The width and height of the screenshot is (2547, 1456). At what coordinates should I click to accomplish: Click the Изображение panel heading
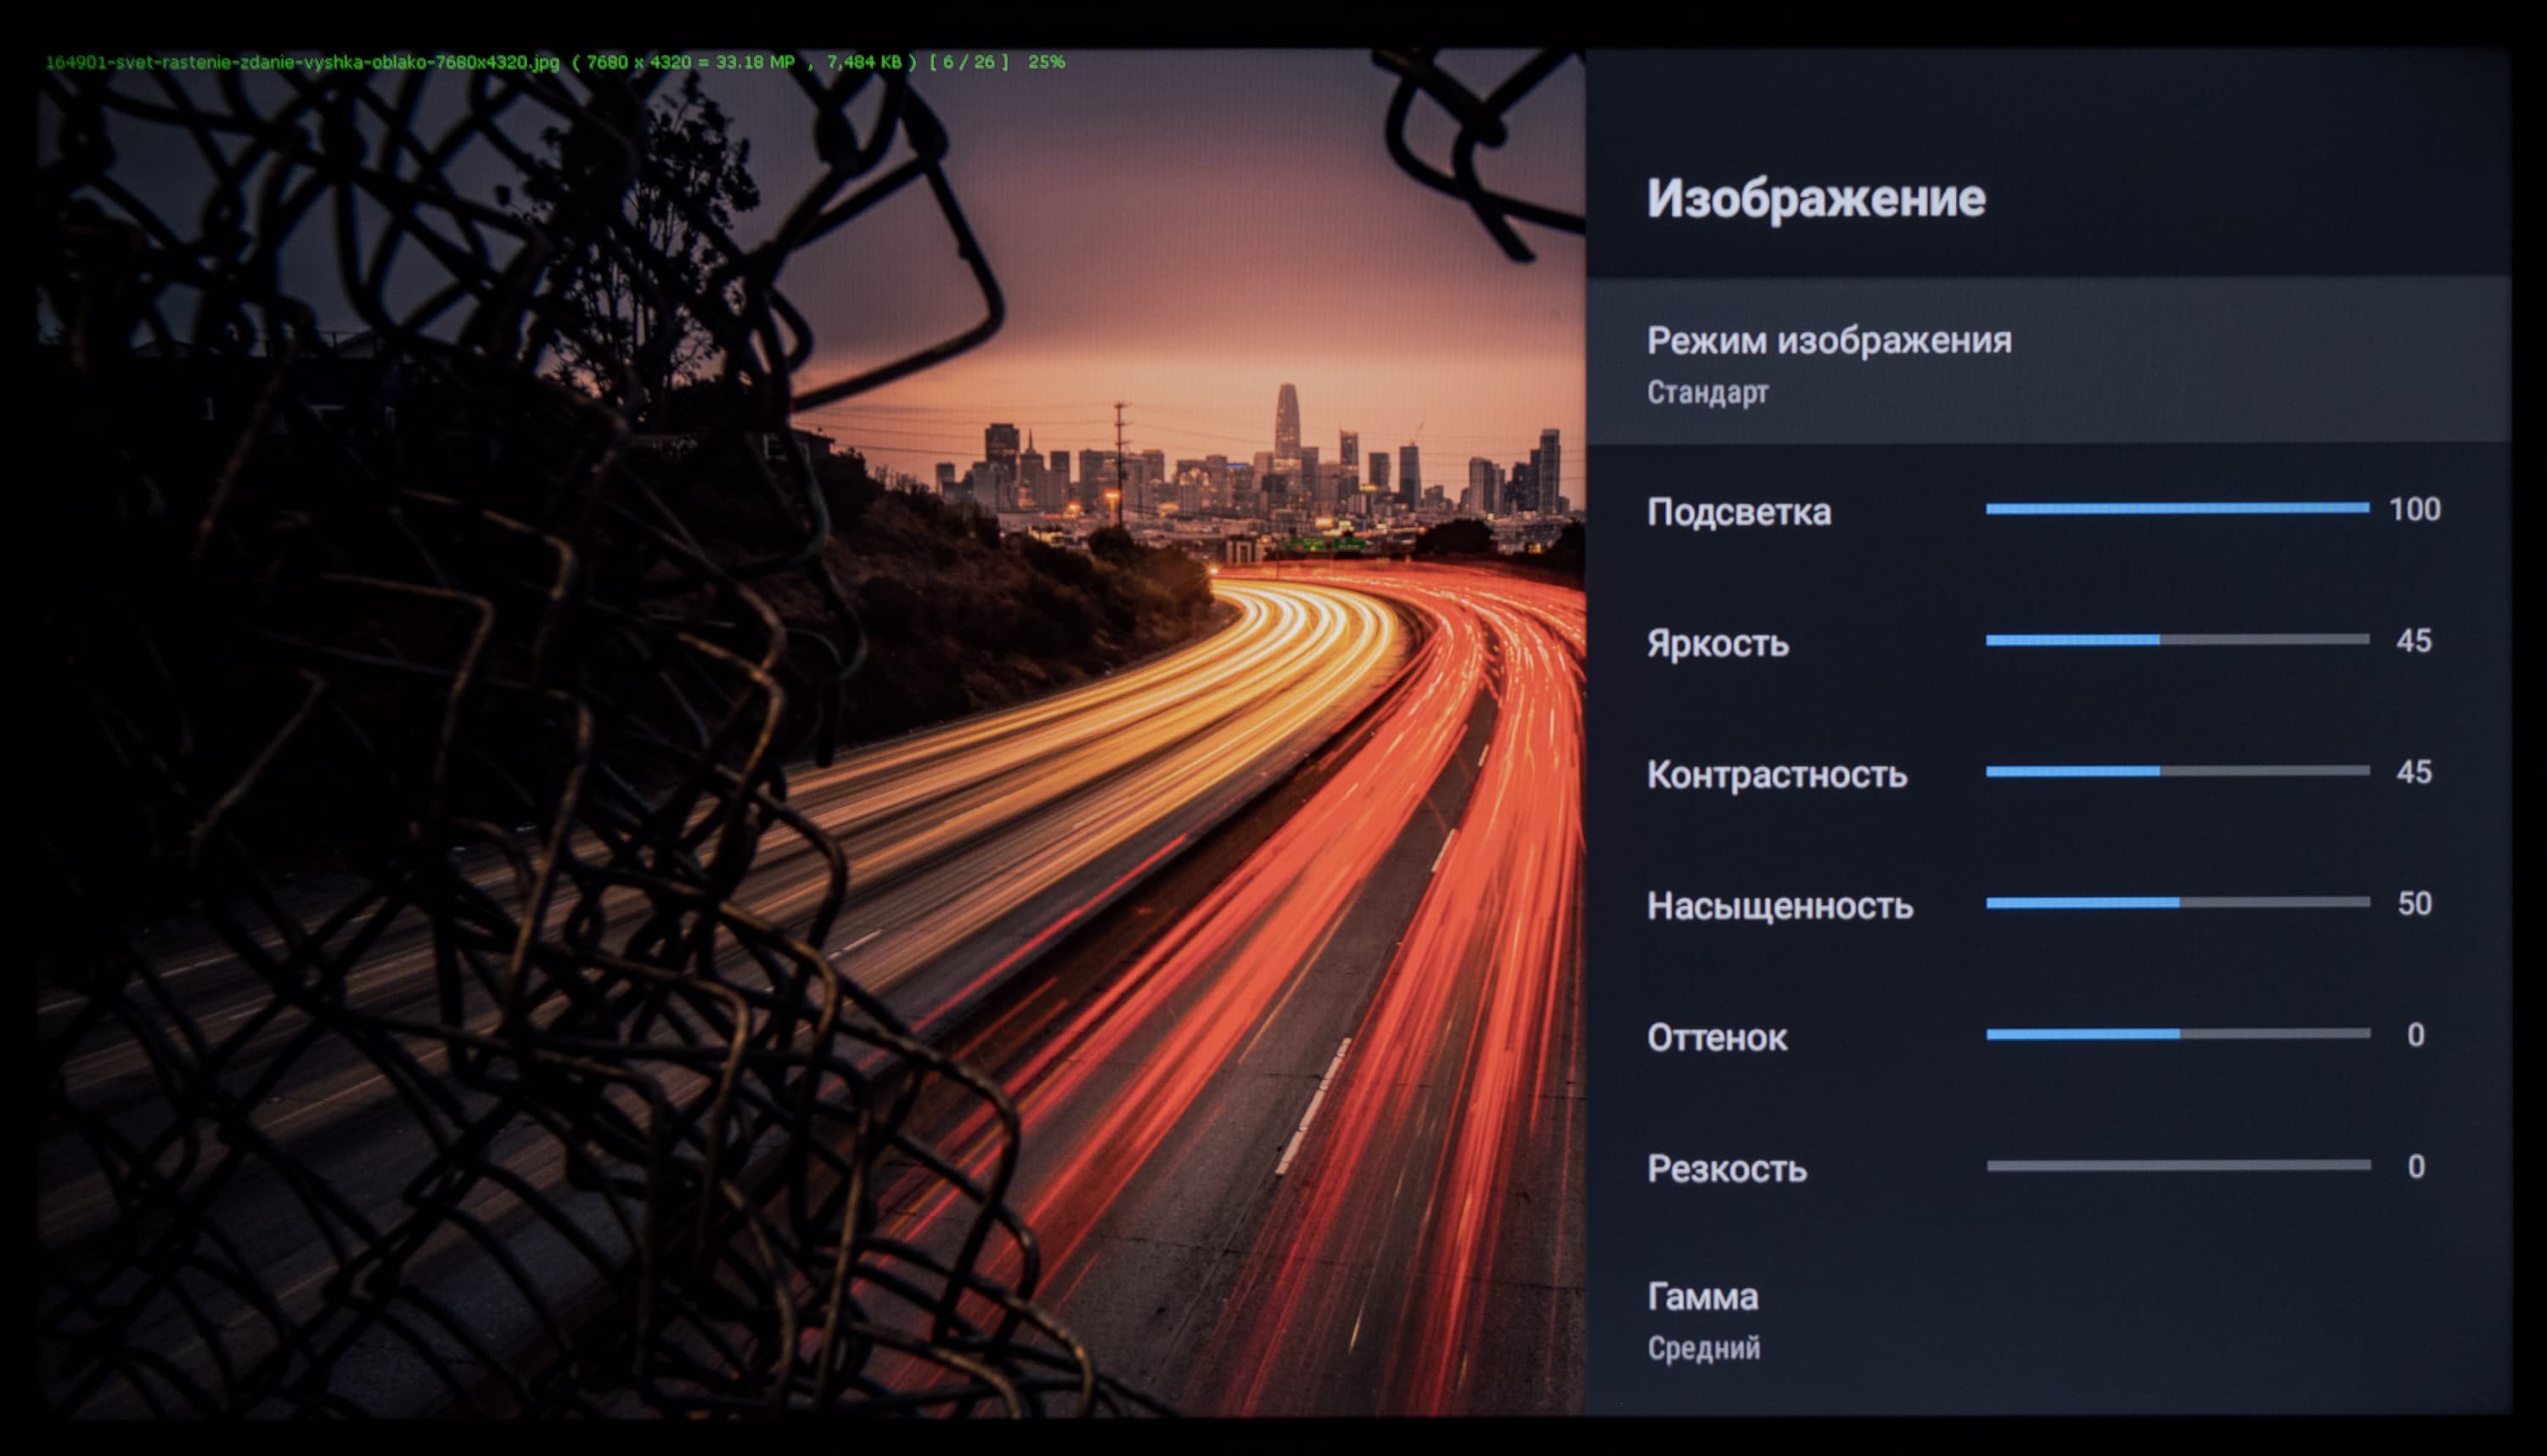1815,198
